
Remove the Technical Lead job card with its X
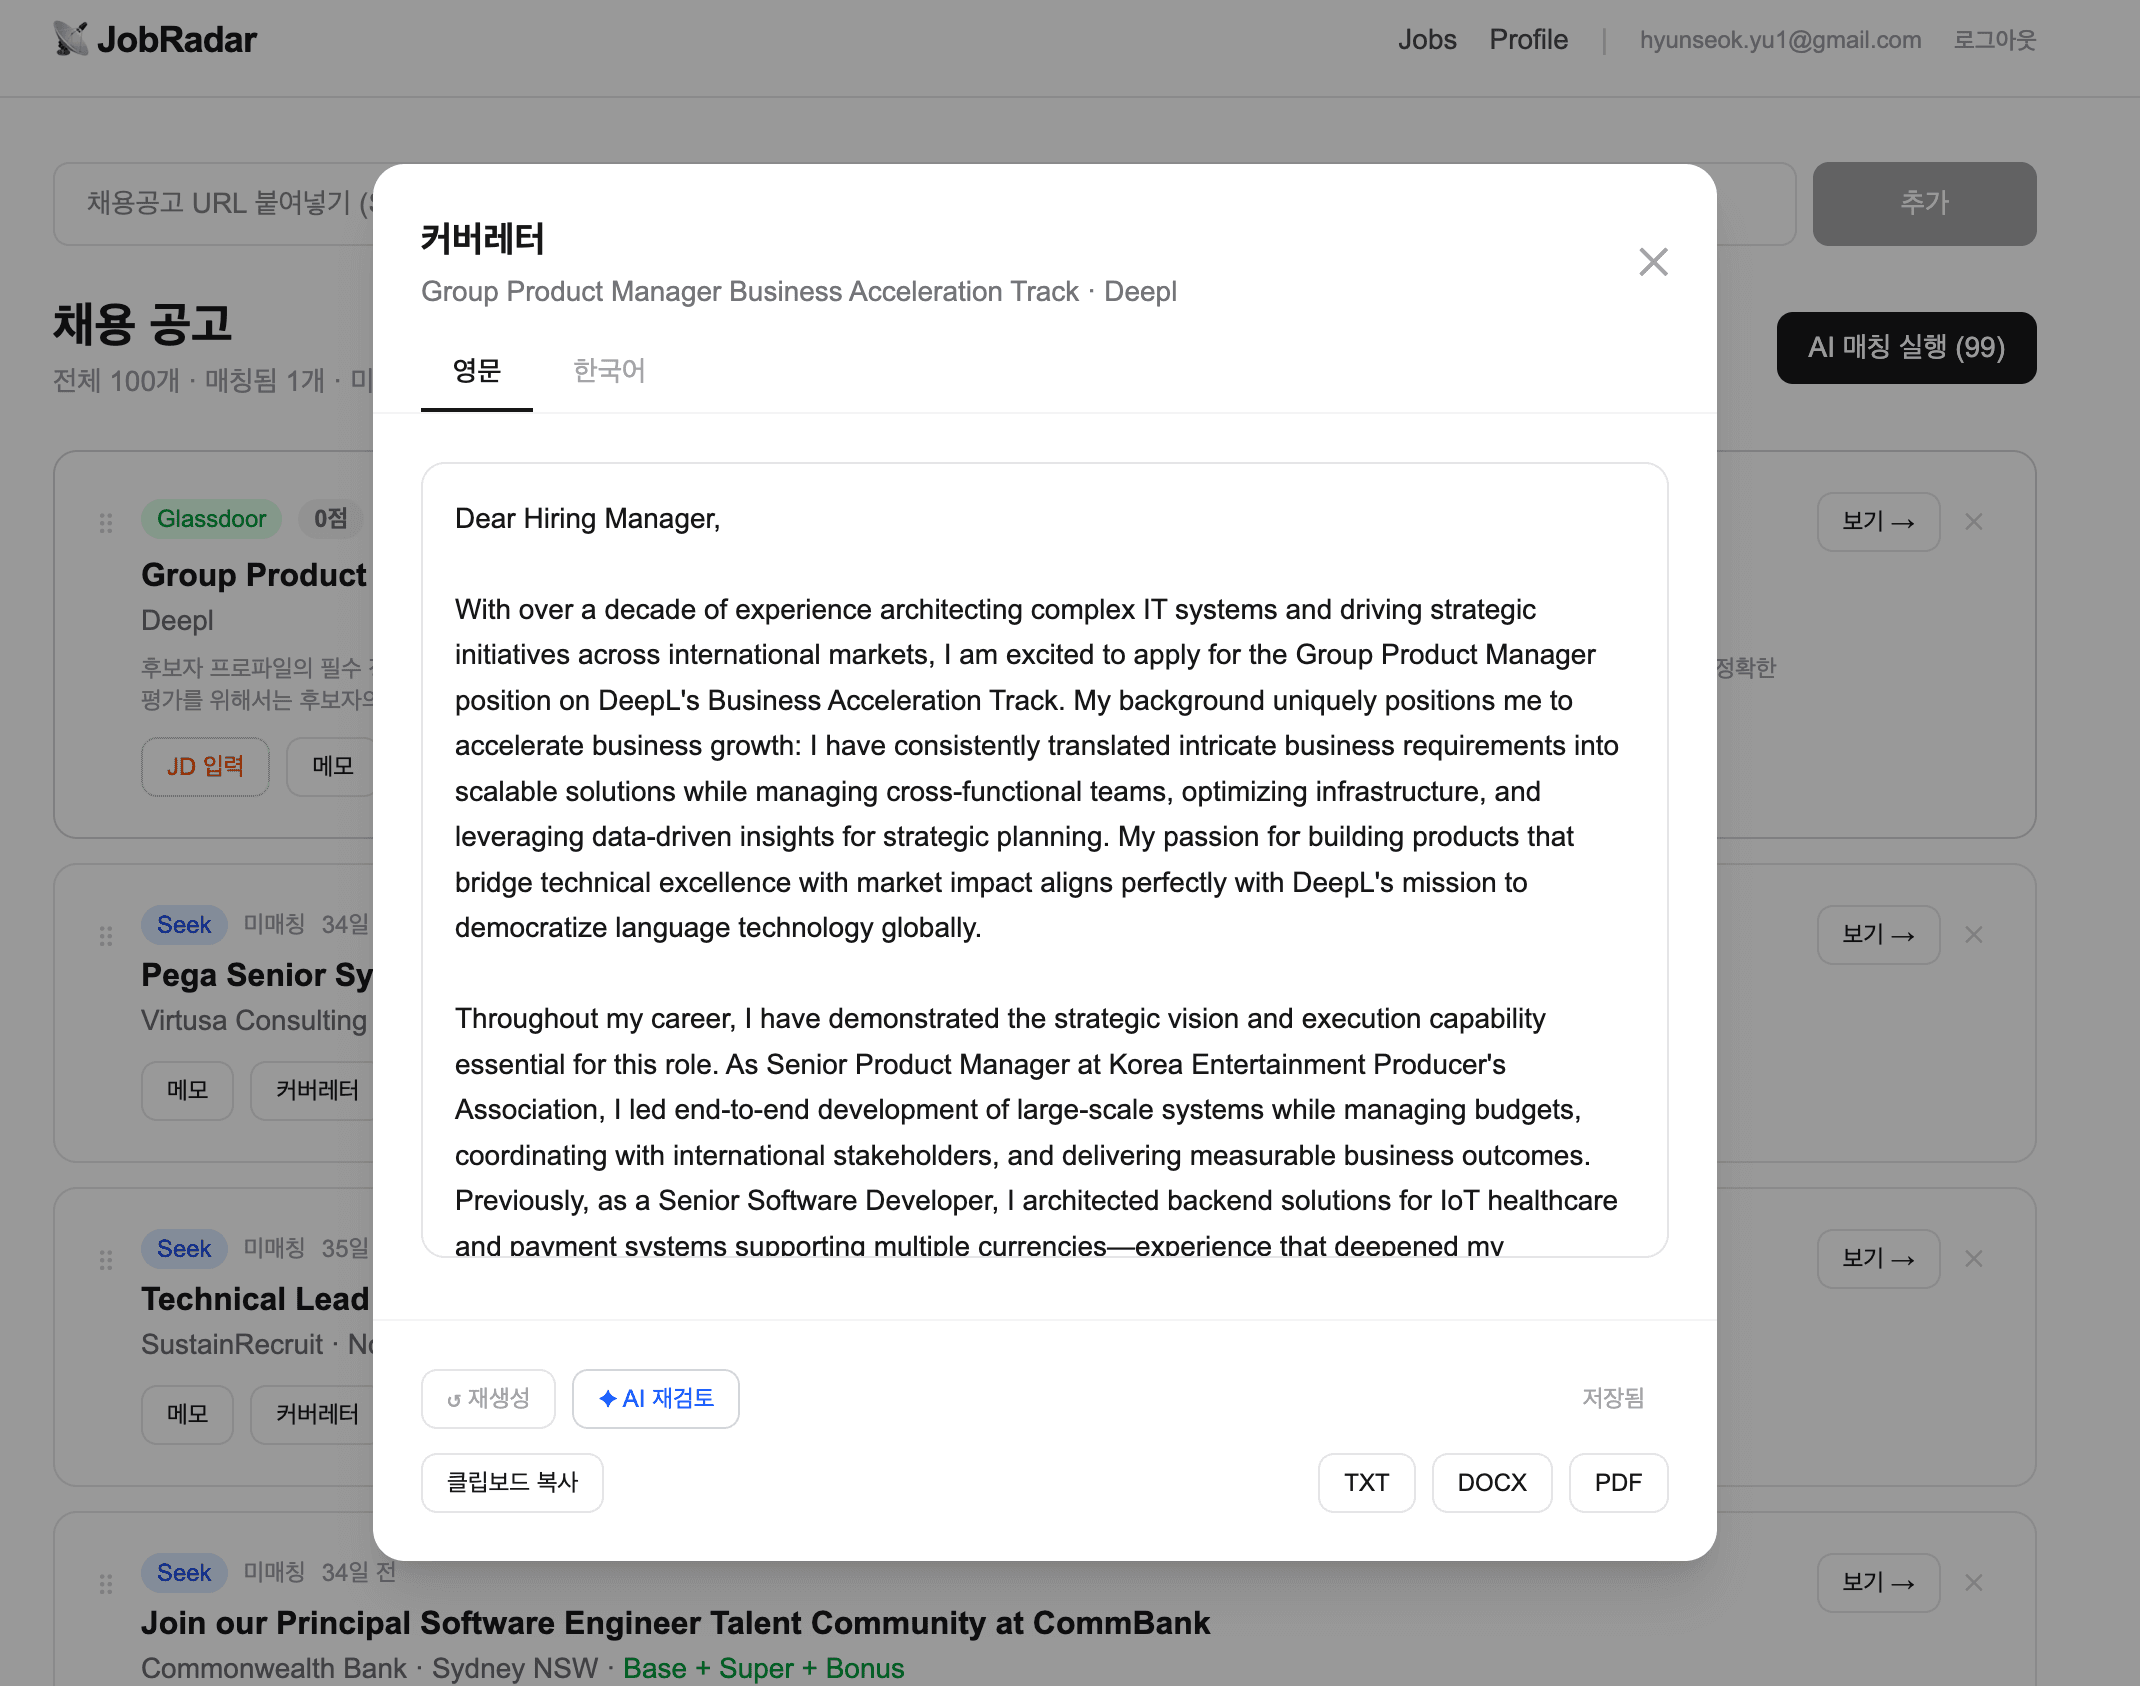1973,1259
